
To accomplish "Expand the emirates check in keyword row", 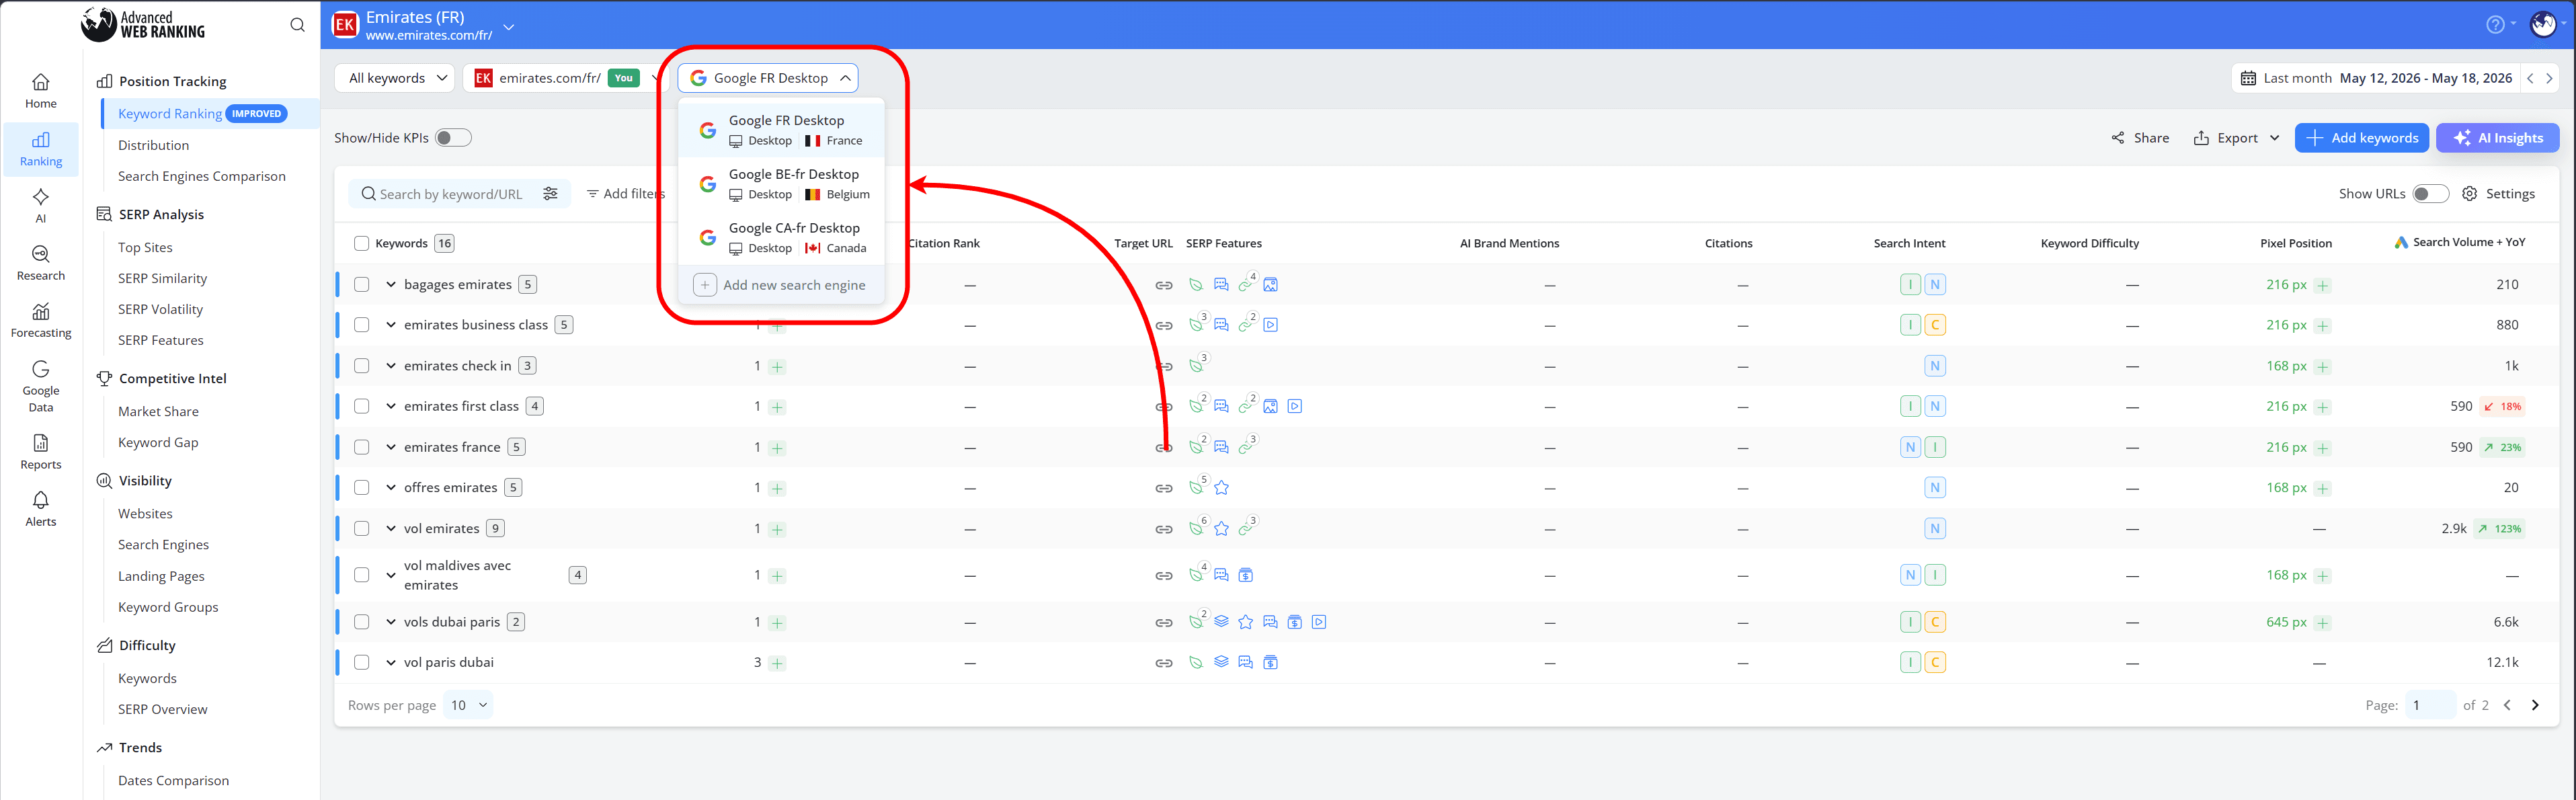I will (390, 366).
